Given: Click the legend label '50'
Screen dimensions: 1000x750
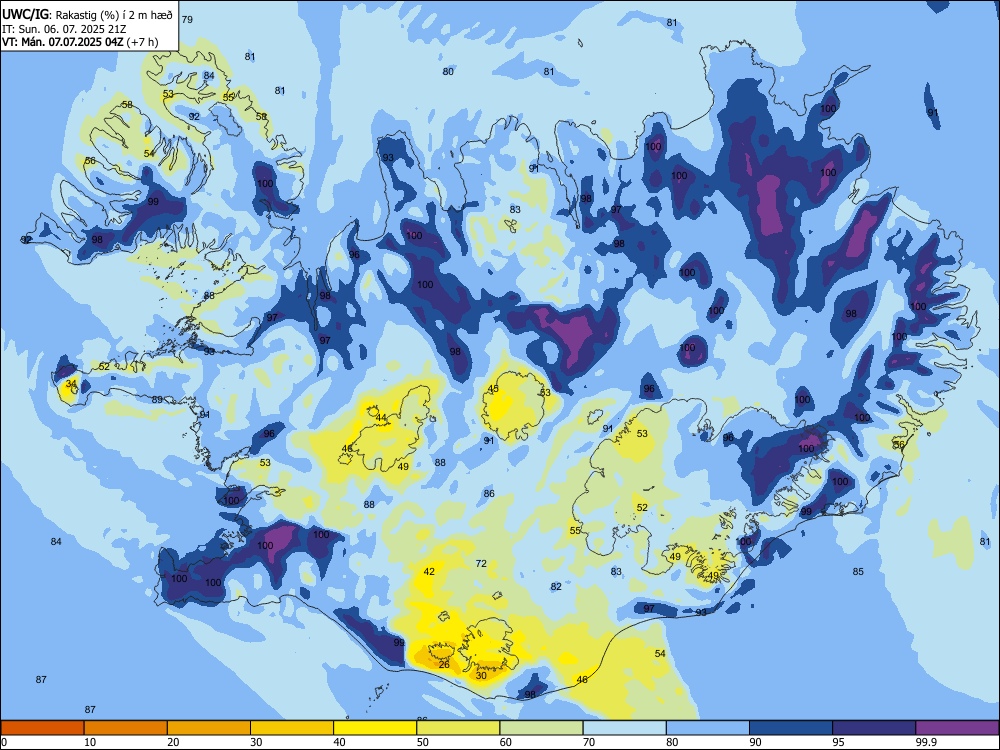Looking at the screenshot, I should (x=422, y=742).
